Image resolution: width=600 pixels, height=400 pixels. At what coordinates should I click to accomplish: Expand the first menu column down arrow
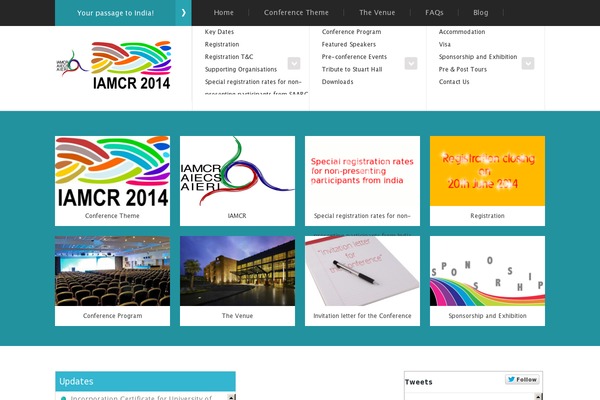(x=294, y=63)
